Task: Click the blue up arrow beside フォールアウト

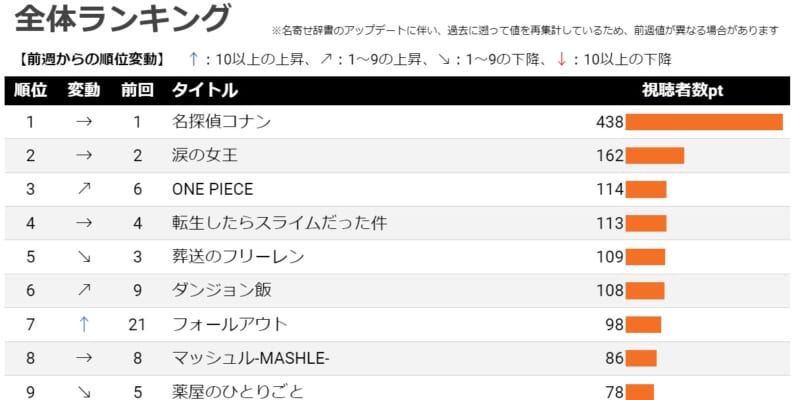Action: (84, 324)
